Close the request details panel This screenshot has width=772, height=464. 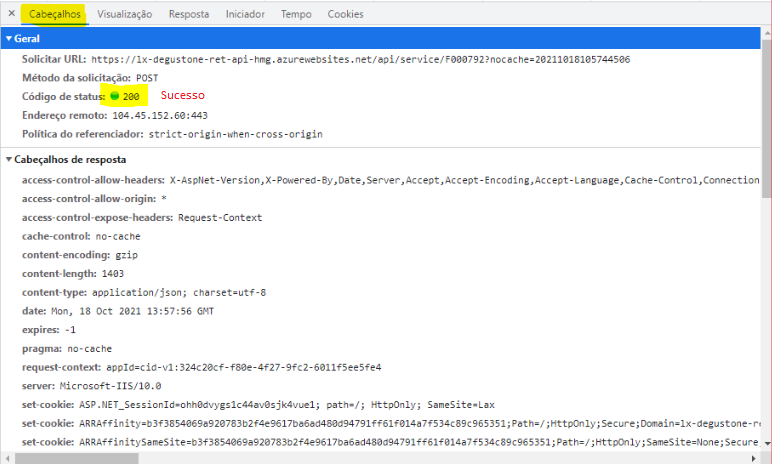pyautogui.click(x=10, y=14)
